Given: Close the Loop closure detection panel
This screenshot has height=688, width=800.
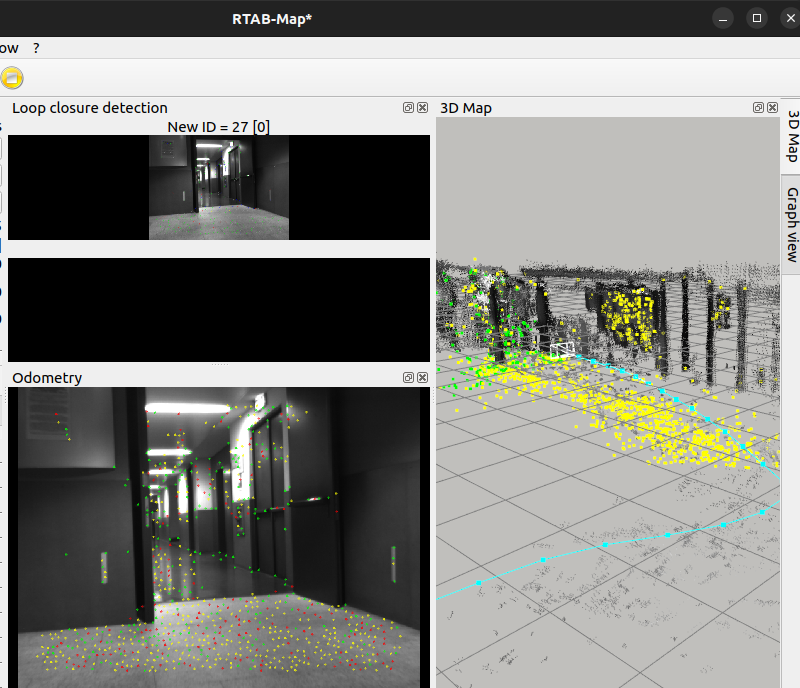Looking at the screenshot, I should [422, 108].
